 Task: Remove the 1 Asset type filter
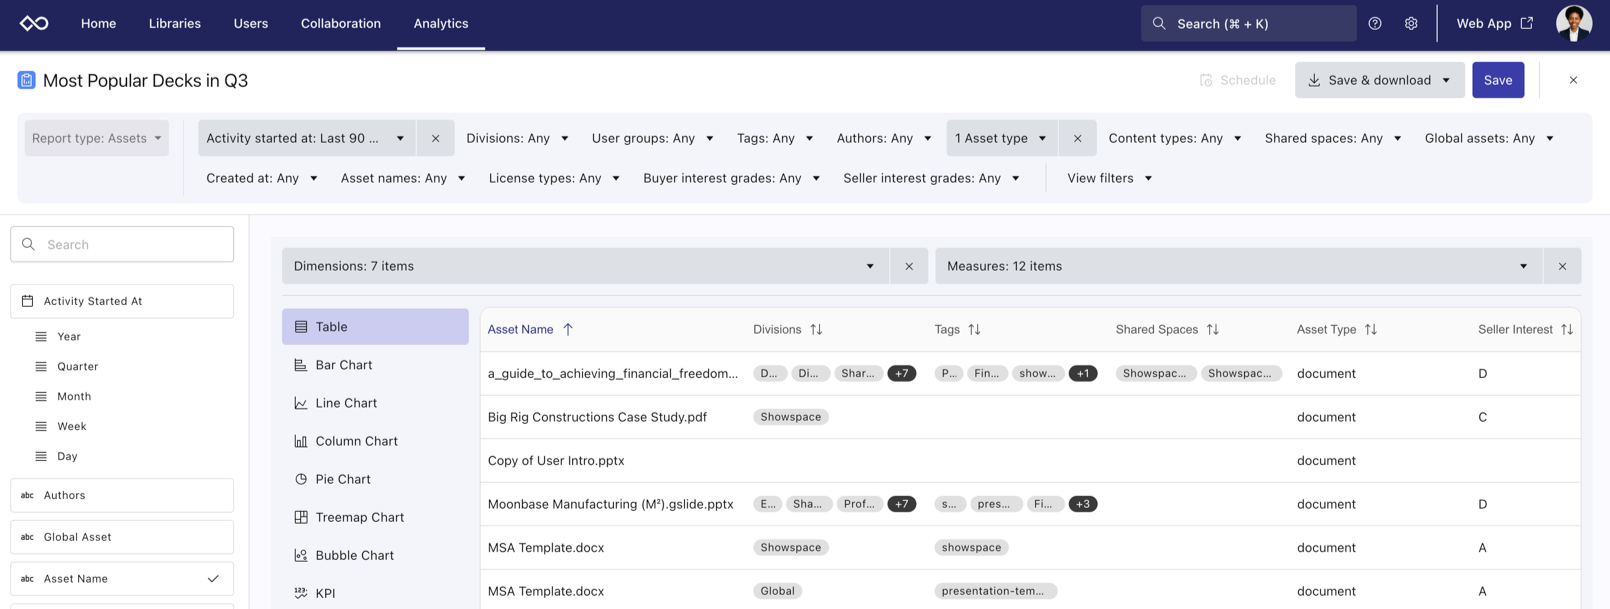click(1077, 138)
